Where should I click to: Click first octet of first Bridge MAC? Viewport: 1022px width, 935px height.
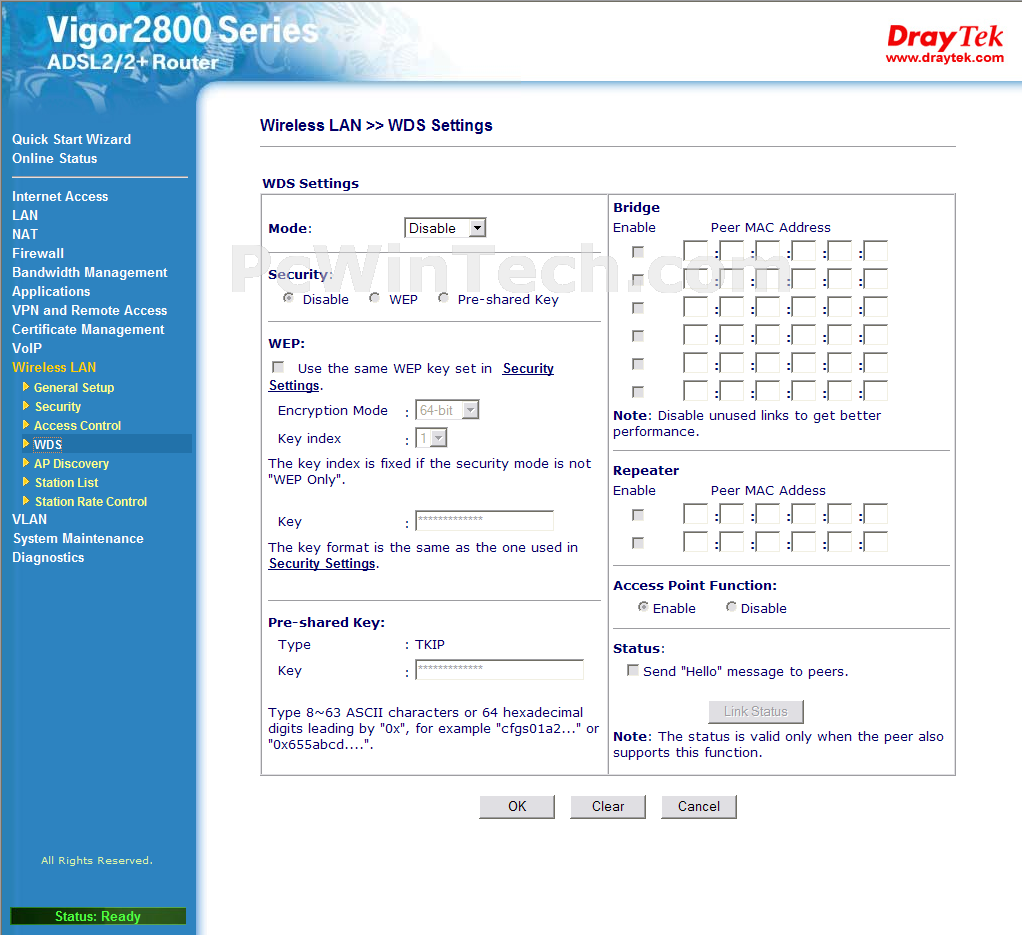(x=695, y=251)
